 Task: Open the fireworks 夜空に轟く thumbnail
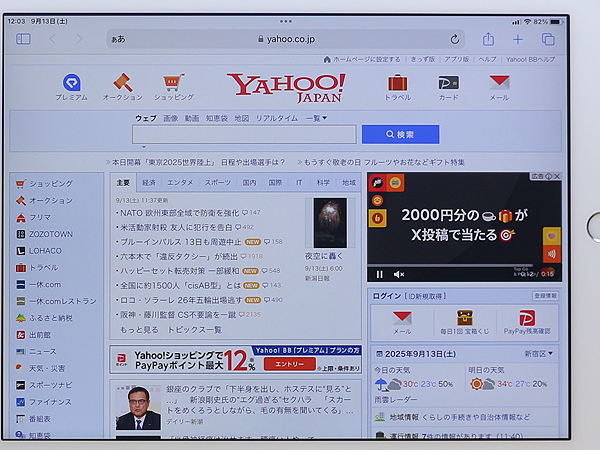330,223
